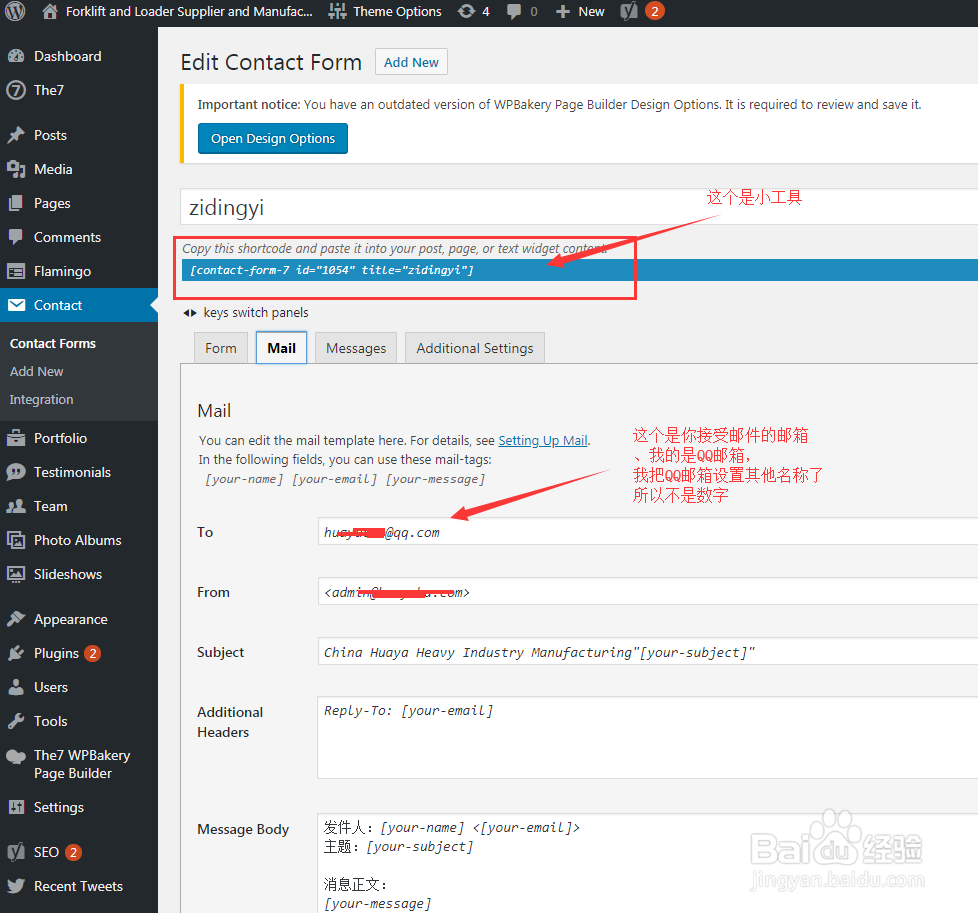Click the SEO notification badge in sidebar

pos(73,852)
